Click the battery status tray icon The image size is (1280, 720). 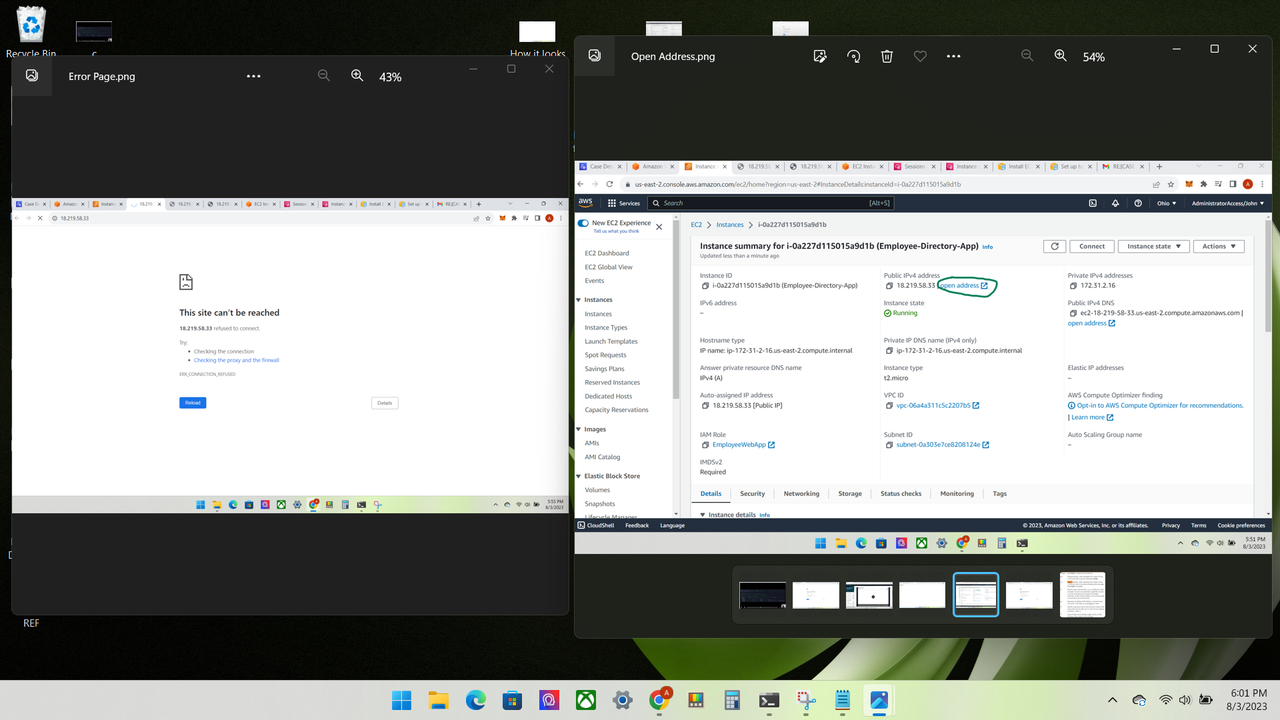pos(1206,700)
